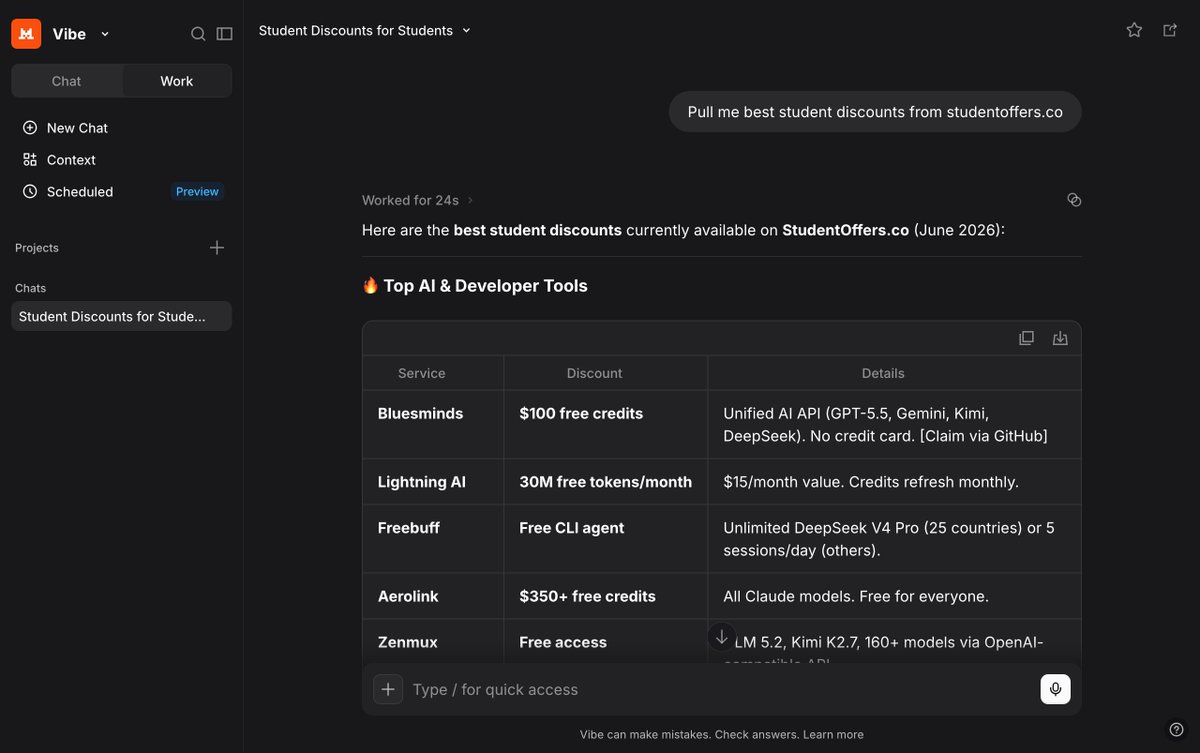Screen dimensions: 1200x753
Task: Select the 30M free tokens/month cell
Action: coord(606,482)
